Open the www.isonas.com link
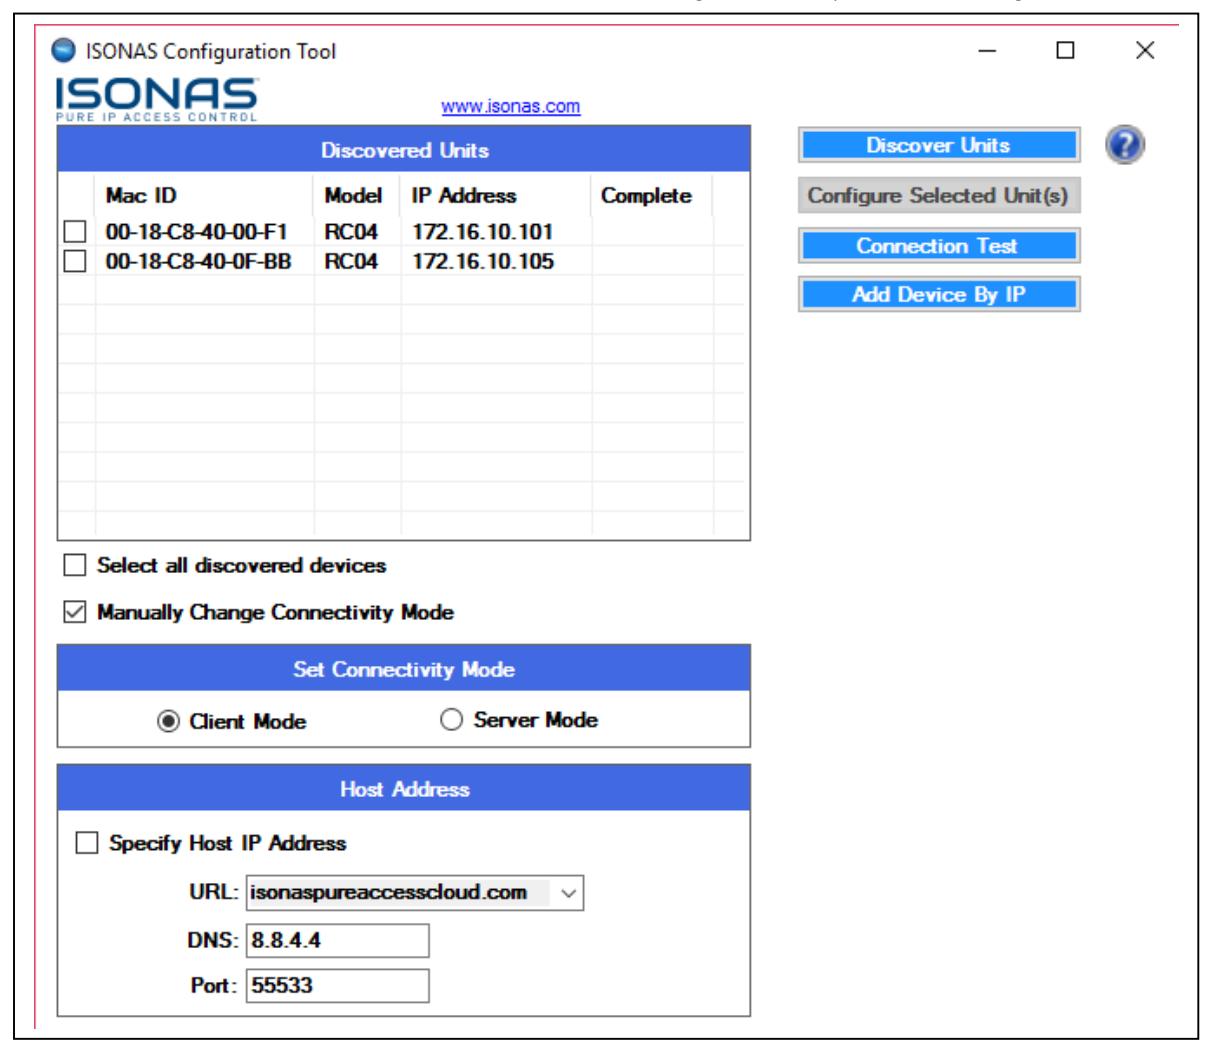 [511, 106]
